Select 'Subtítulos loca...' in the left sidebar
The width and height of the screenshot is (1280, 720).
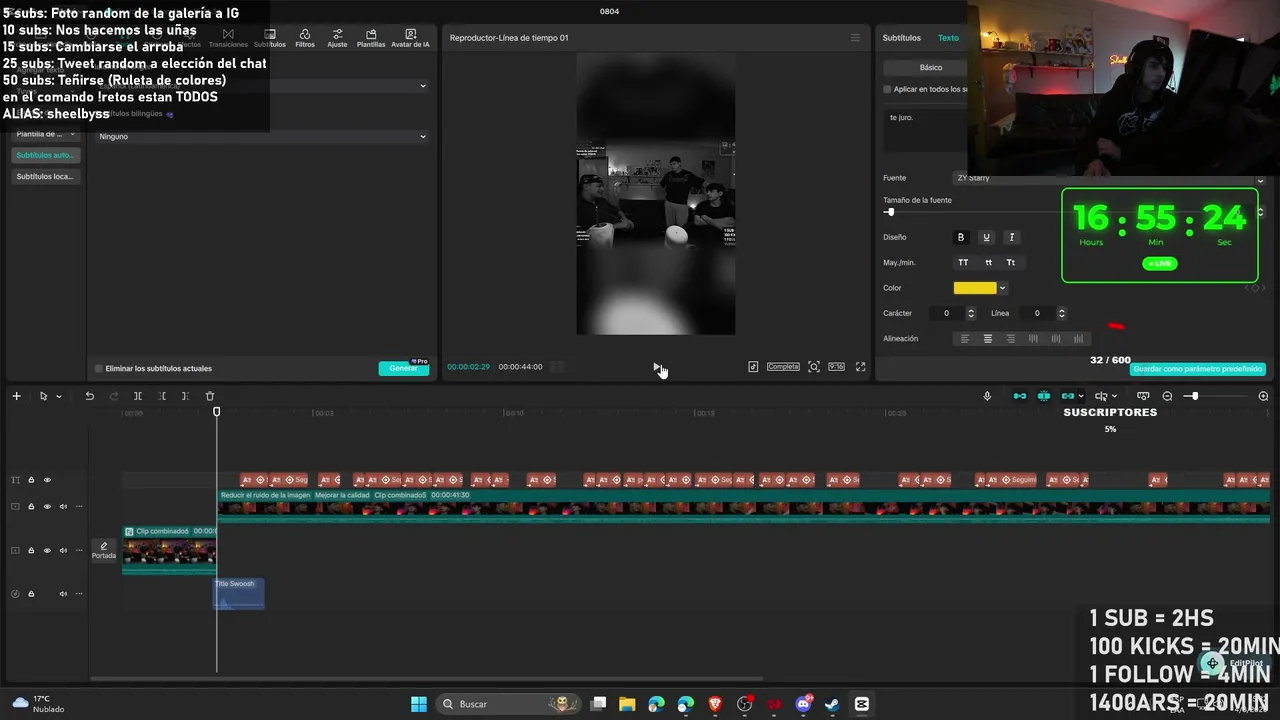click(x=46, y=177)
